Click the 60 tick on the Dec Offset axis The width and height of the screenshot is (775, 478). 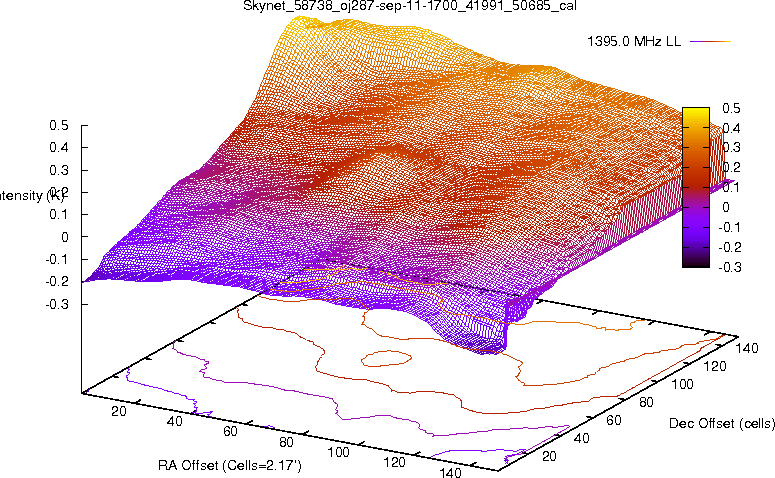614,421
